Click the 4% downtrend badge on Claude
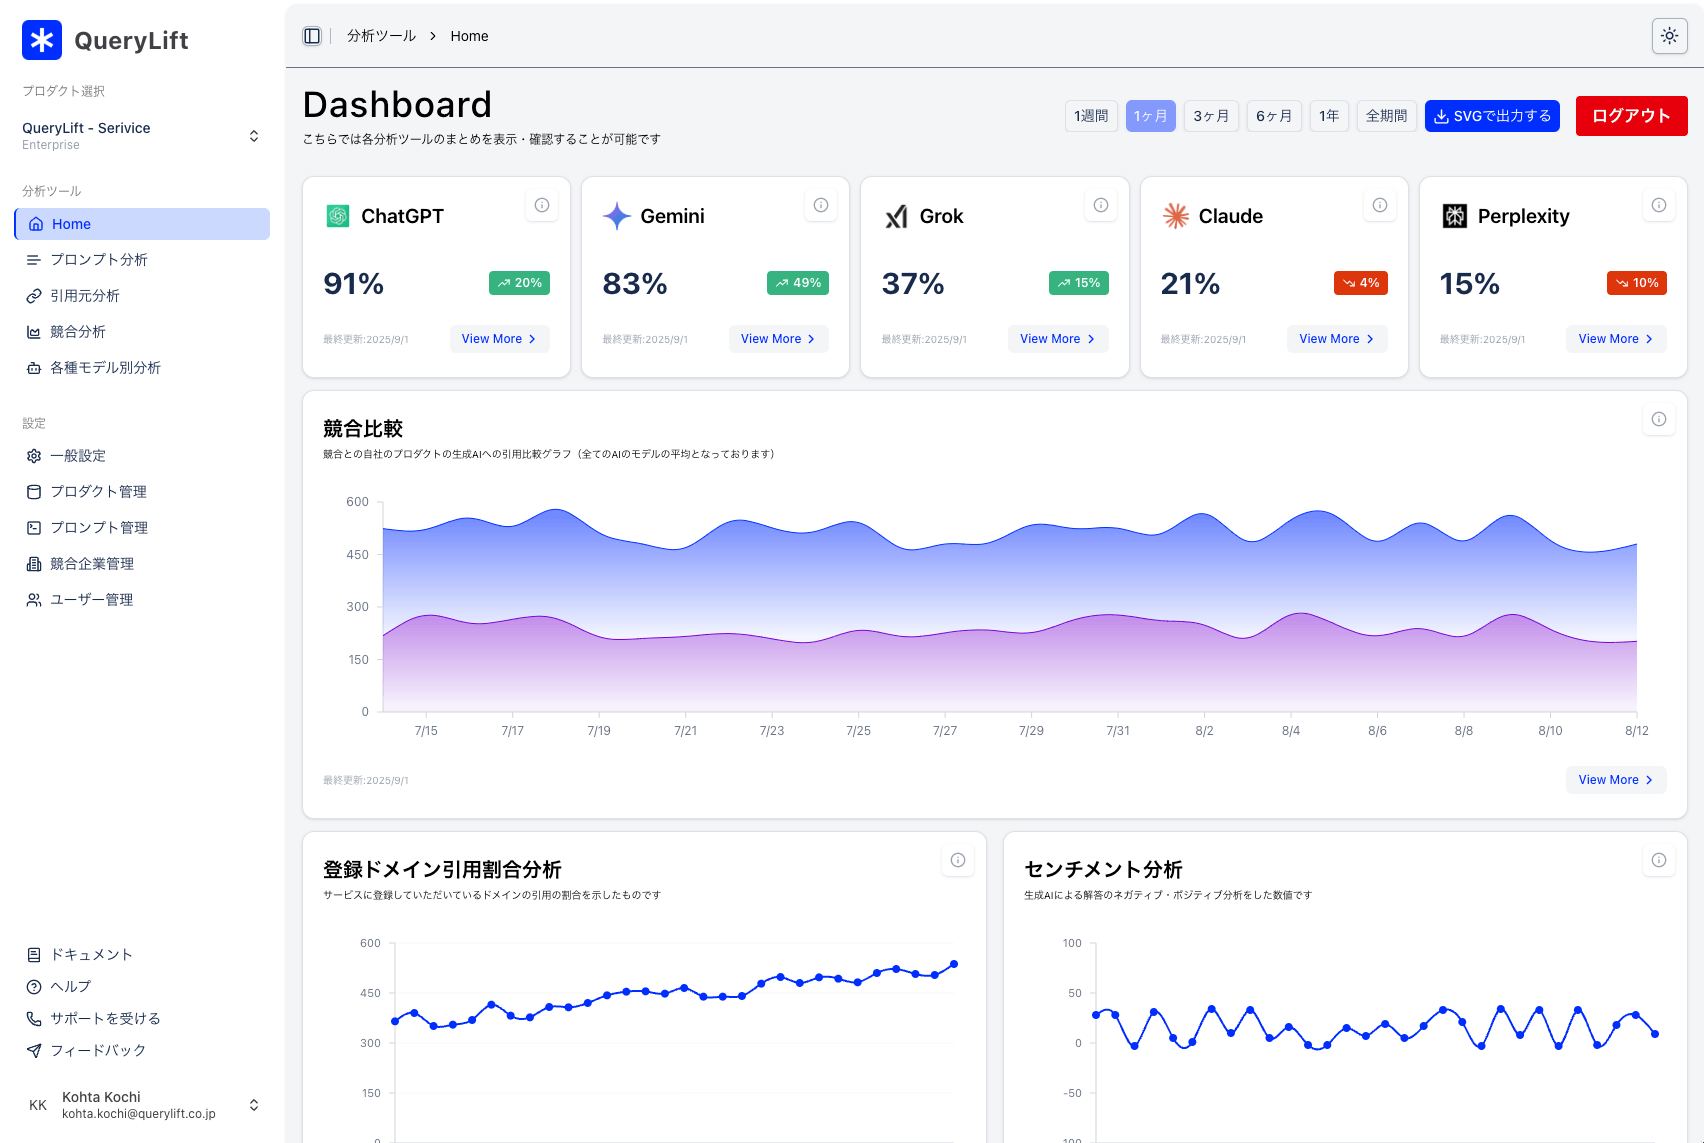Image resolution: width=1704 pixels, height=1143 pixels. [x=1361, y=283]
